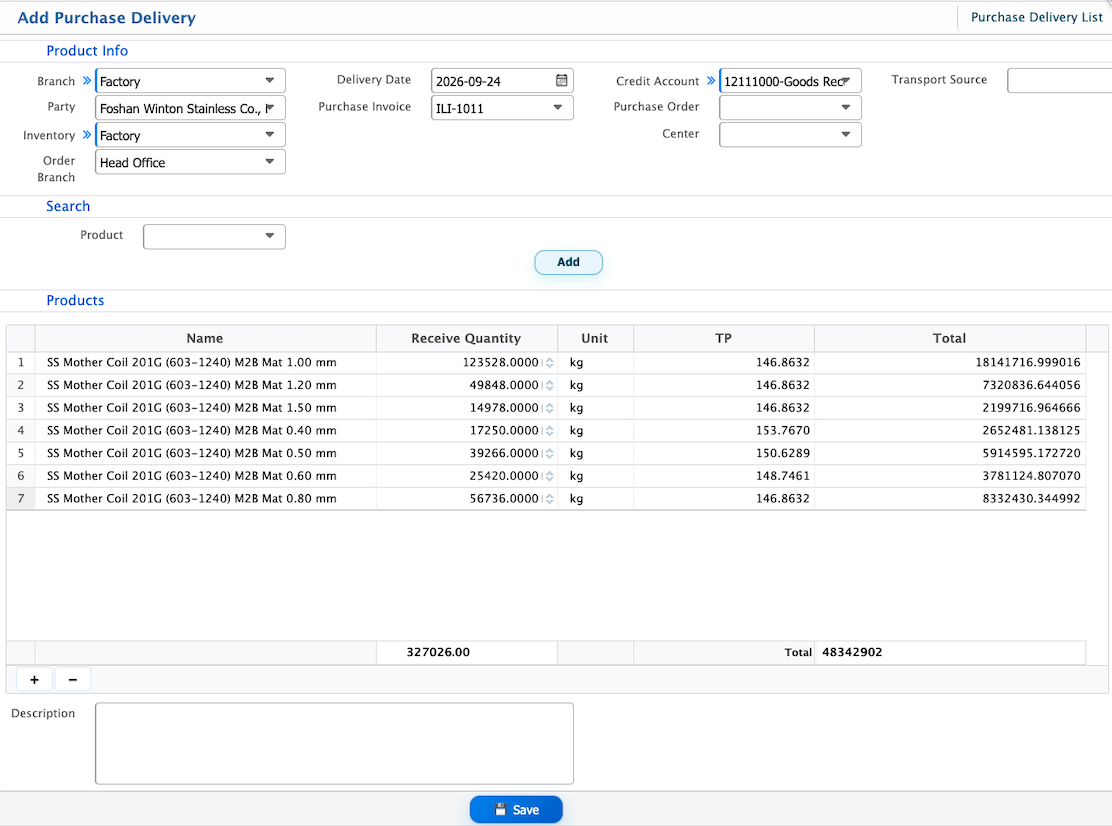Click the double-arrow icon beside Inventory
The height and width of the screenshot is (826, 1112).
[x=87, y=135]
